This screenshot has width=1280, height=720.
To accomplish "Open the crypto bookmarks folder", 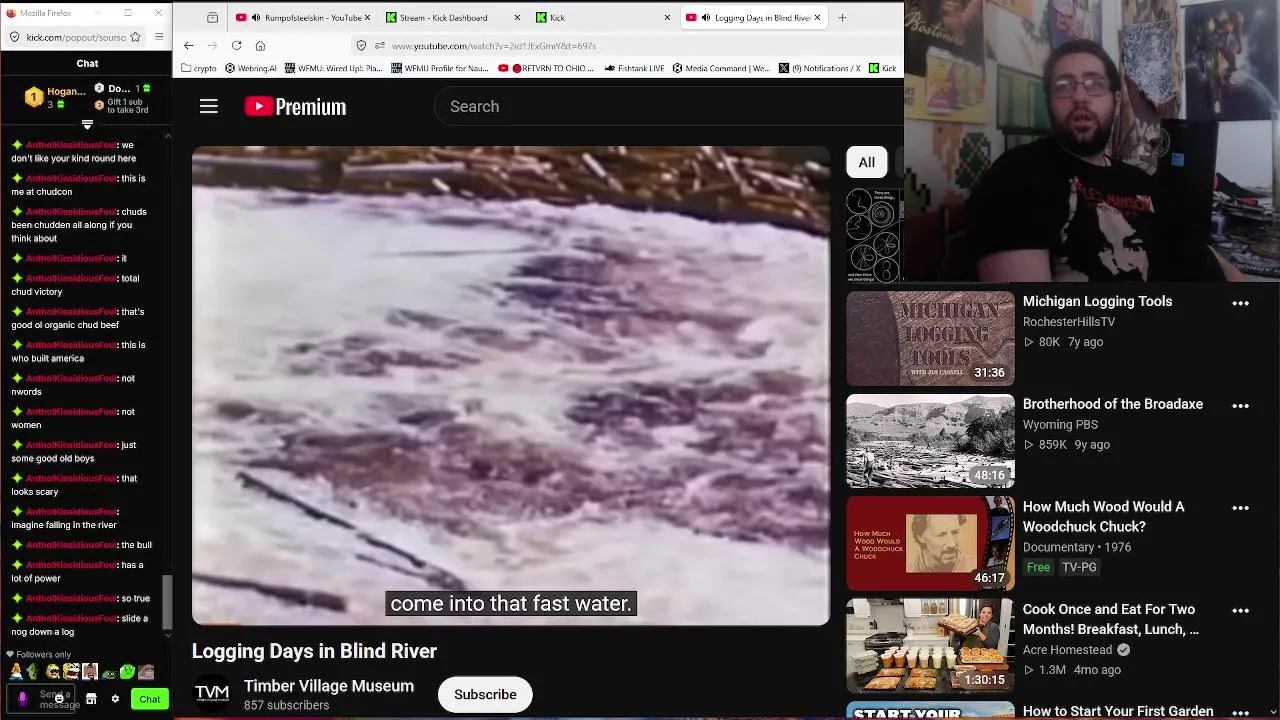I will click(199, 68).
